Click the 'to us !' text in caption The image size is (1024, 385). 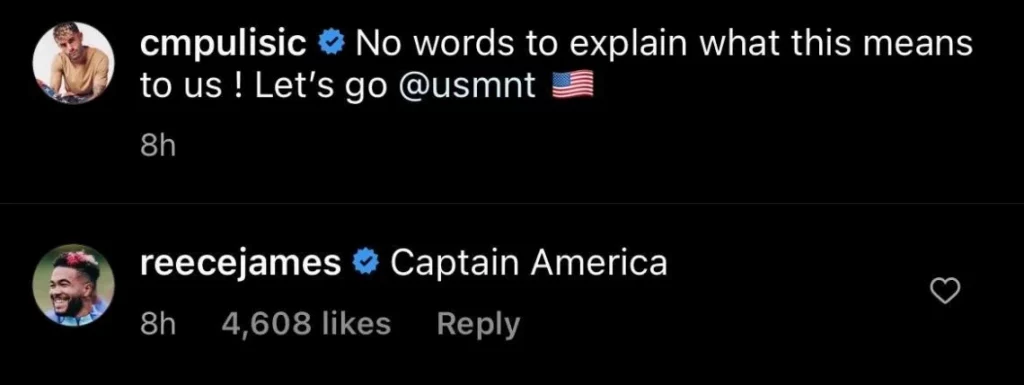(193, 87)
